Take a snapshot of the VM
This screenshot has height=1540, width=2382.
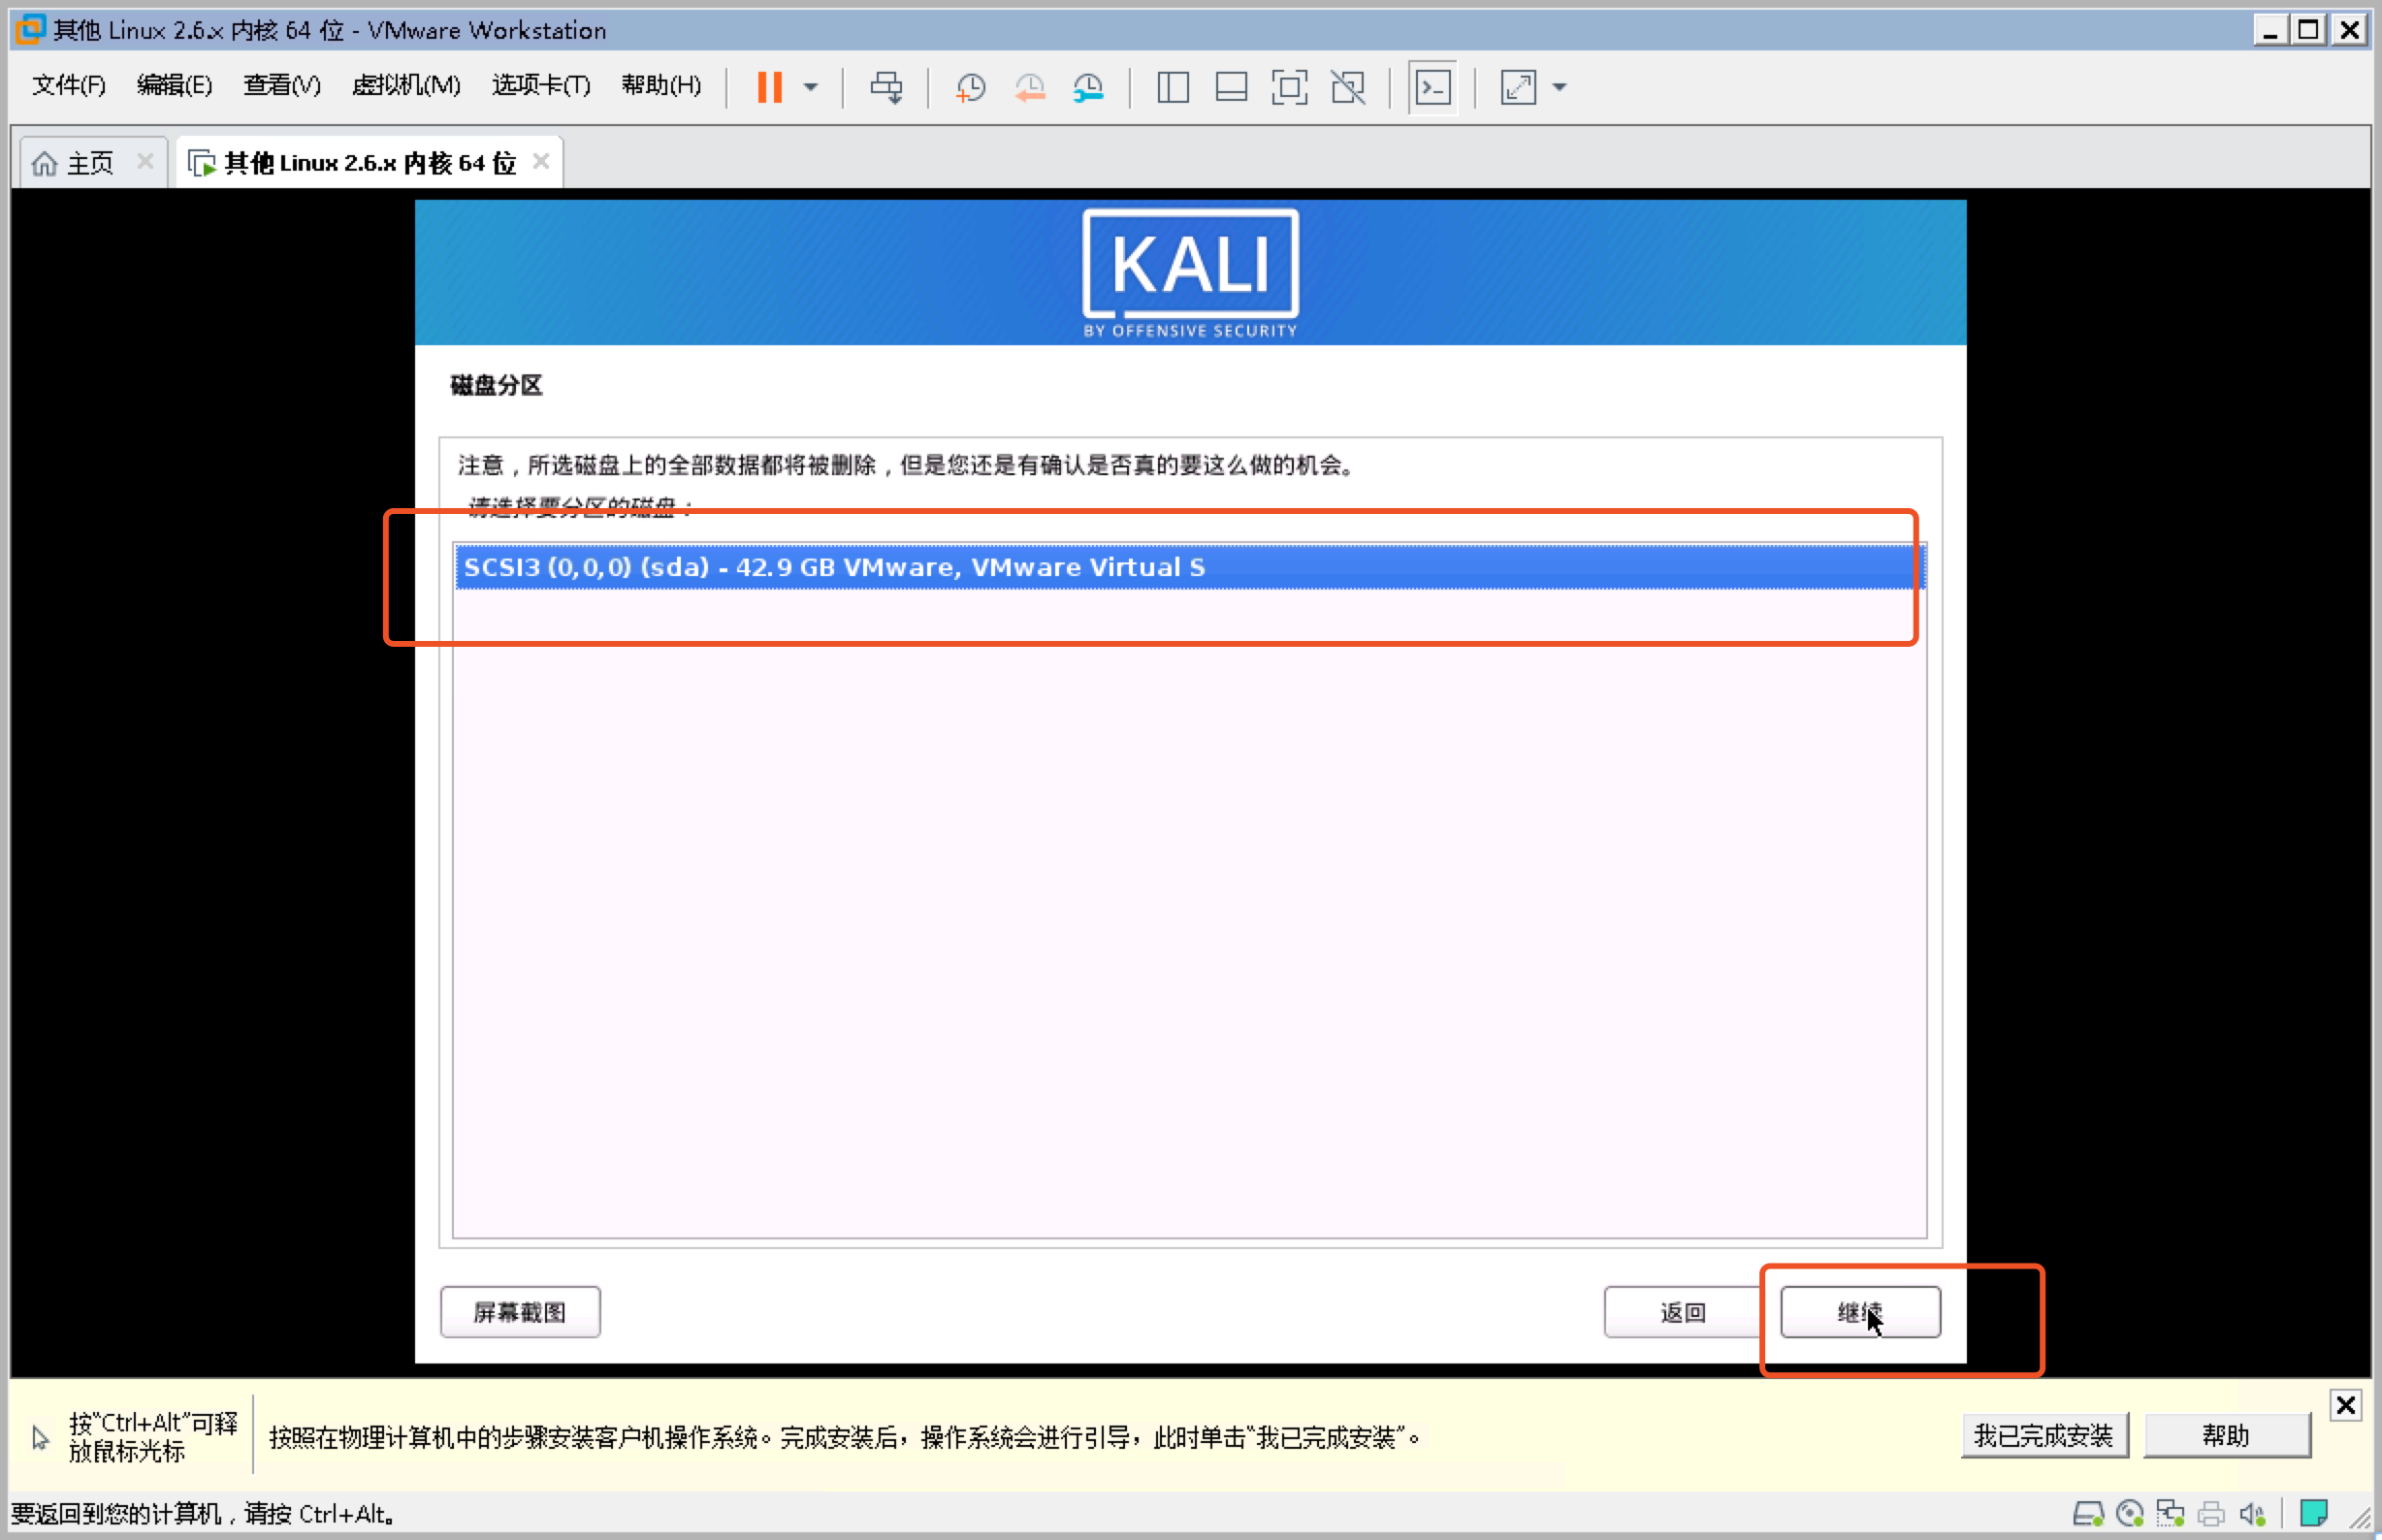pyautogui.click(x=970, y=87)
